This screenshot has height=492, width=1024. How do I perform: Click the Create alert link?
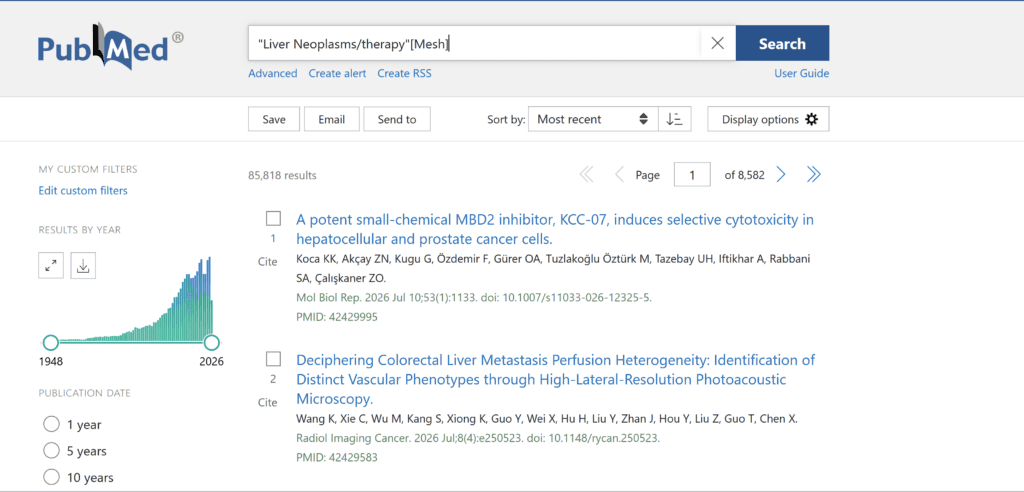(x=337, y=73)
